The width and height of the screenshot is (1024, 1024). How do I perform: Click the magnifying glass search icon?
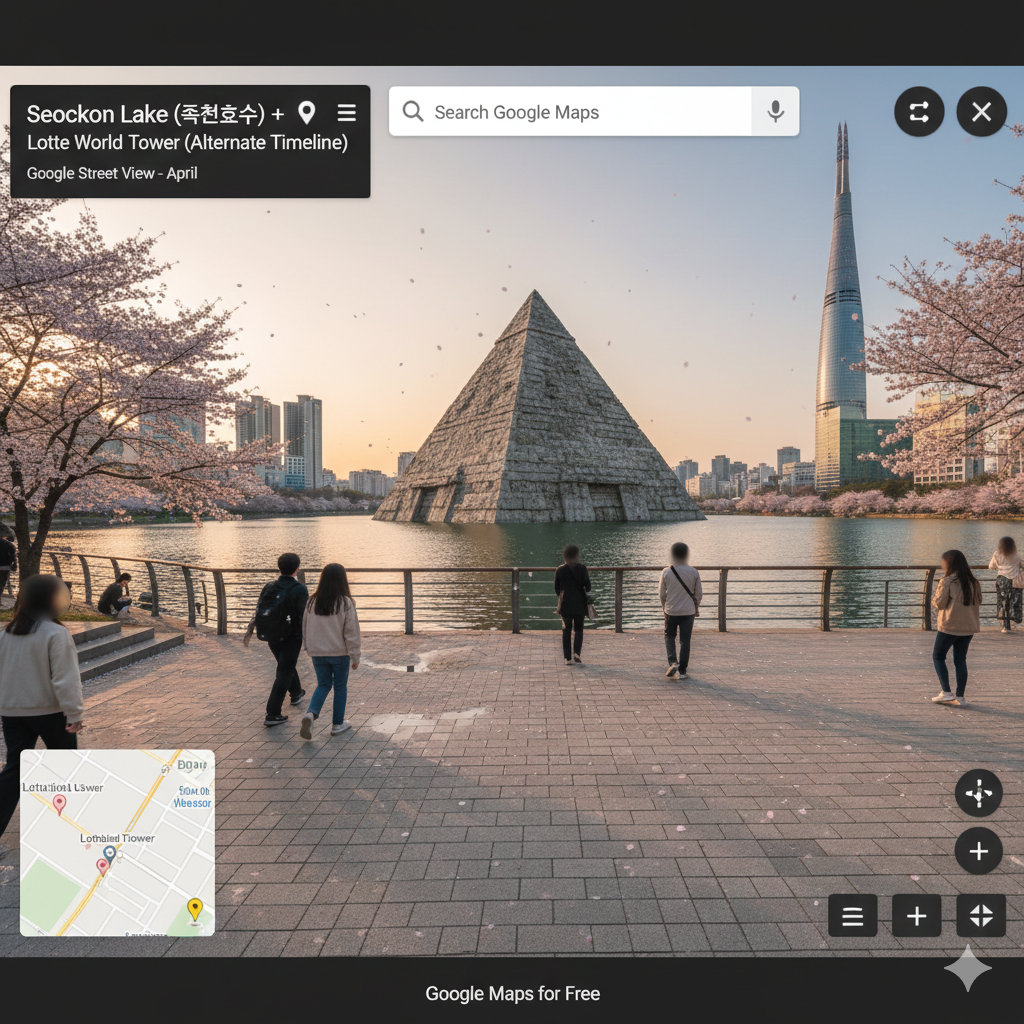413,111
